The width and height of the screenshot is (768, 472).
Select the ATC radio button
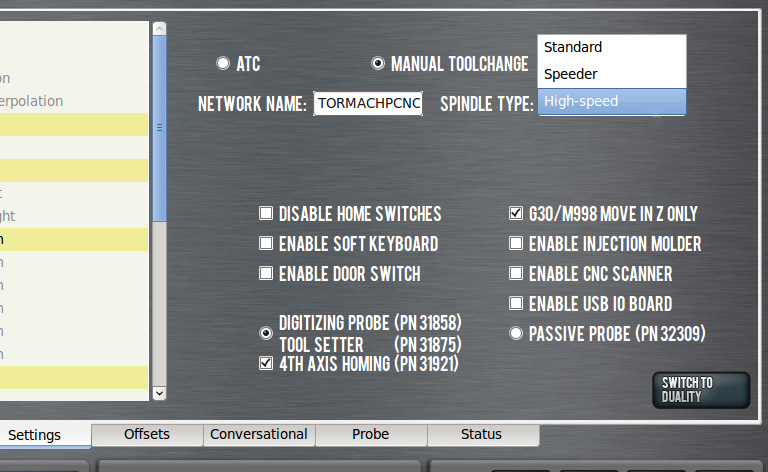point(223,64)
